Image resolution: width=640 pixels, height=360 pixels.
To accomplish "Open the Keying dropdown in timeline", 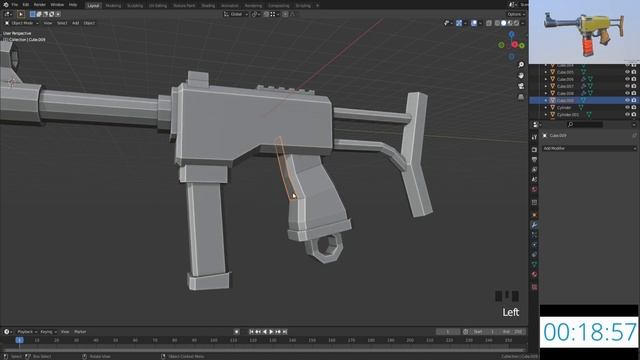I will (x=48, y=332).
